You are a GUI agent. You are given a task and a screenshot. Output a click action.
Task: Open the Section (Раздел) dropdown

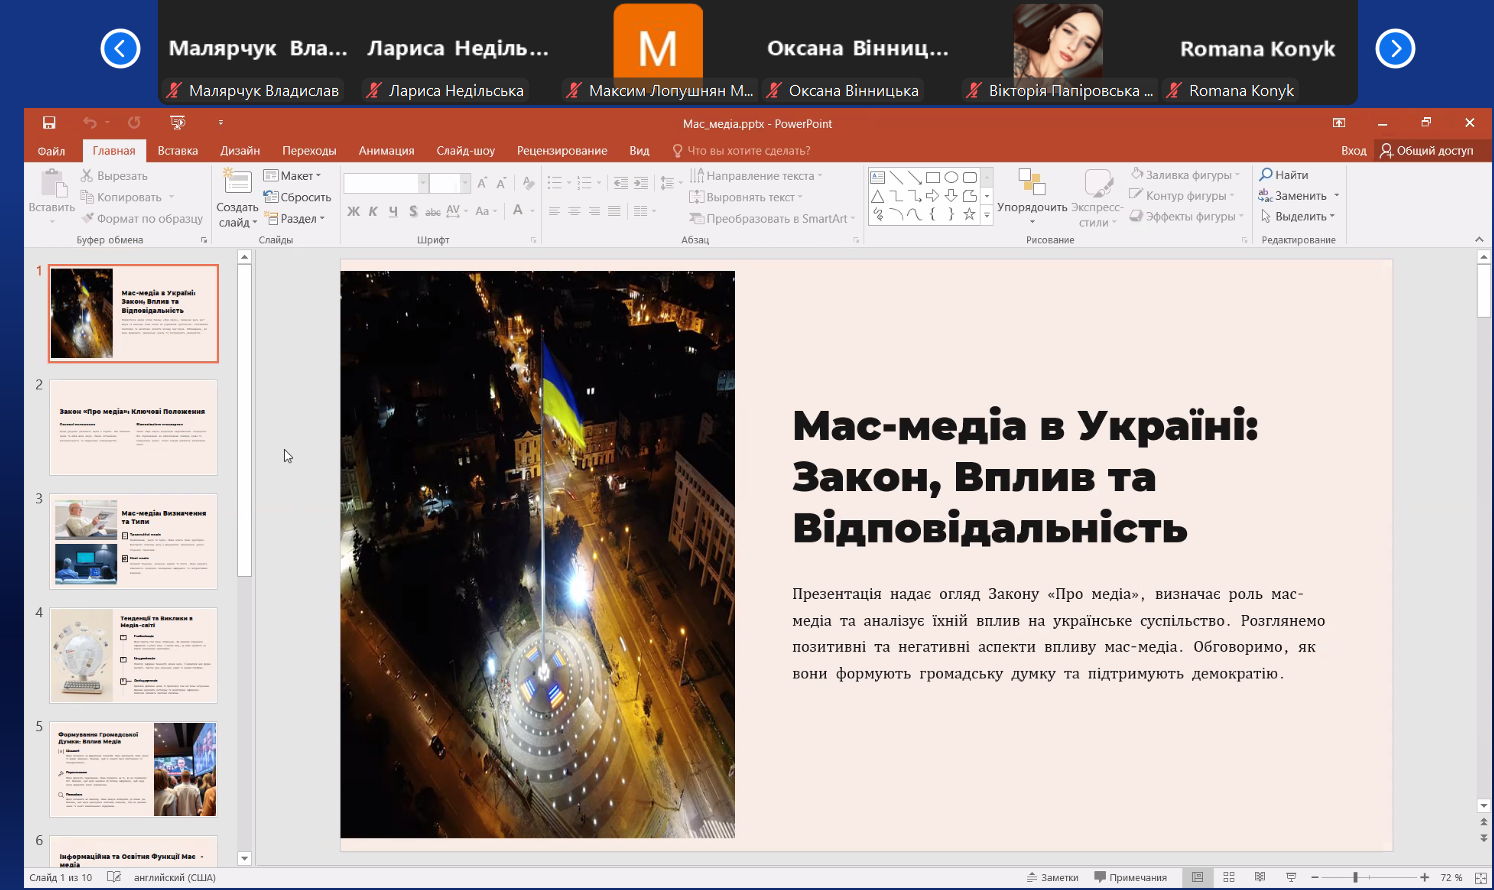click(x=300, y=218)
